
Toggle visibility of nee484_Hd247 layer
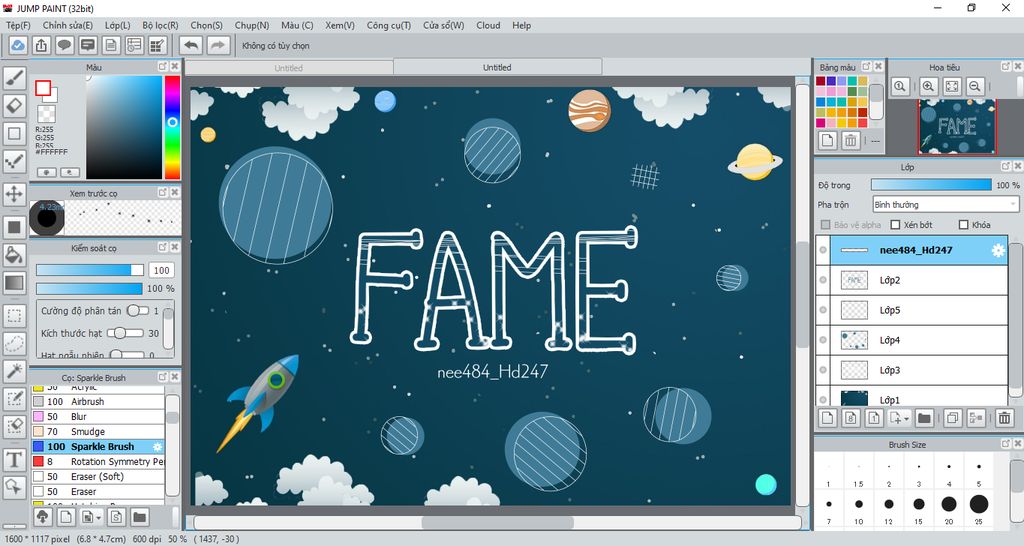pyautogui.click(x=823, y=250)
